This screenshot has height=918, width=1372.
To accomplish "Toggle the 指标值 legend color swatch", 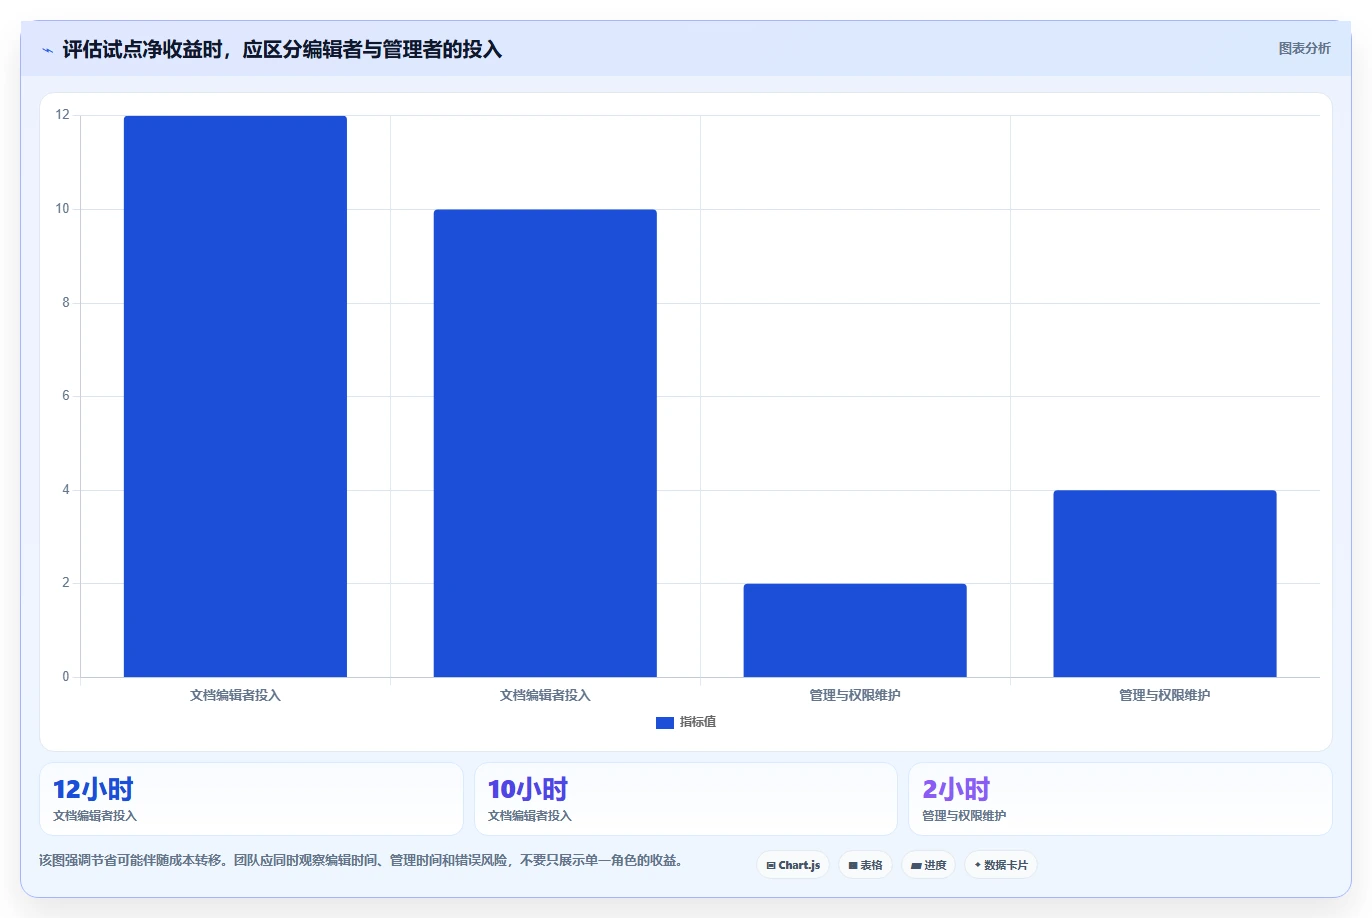I will coord(665,722).
